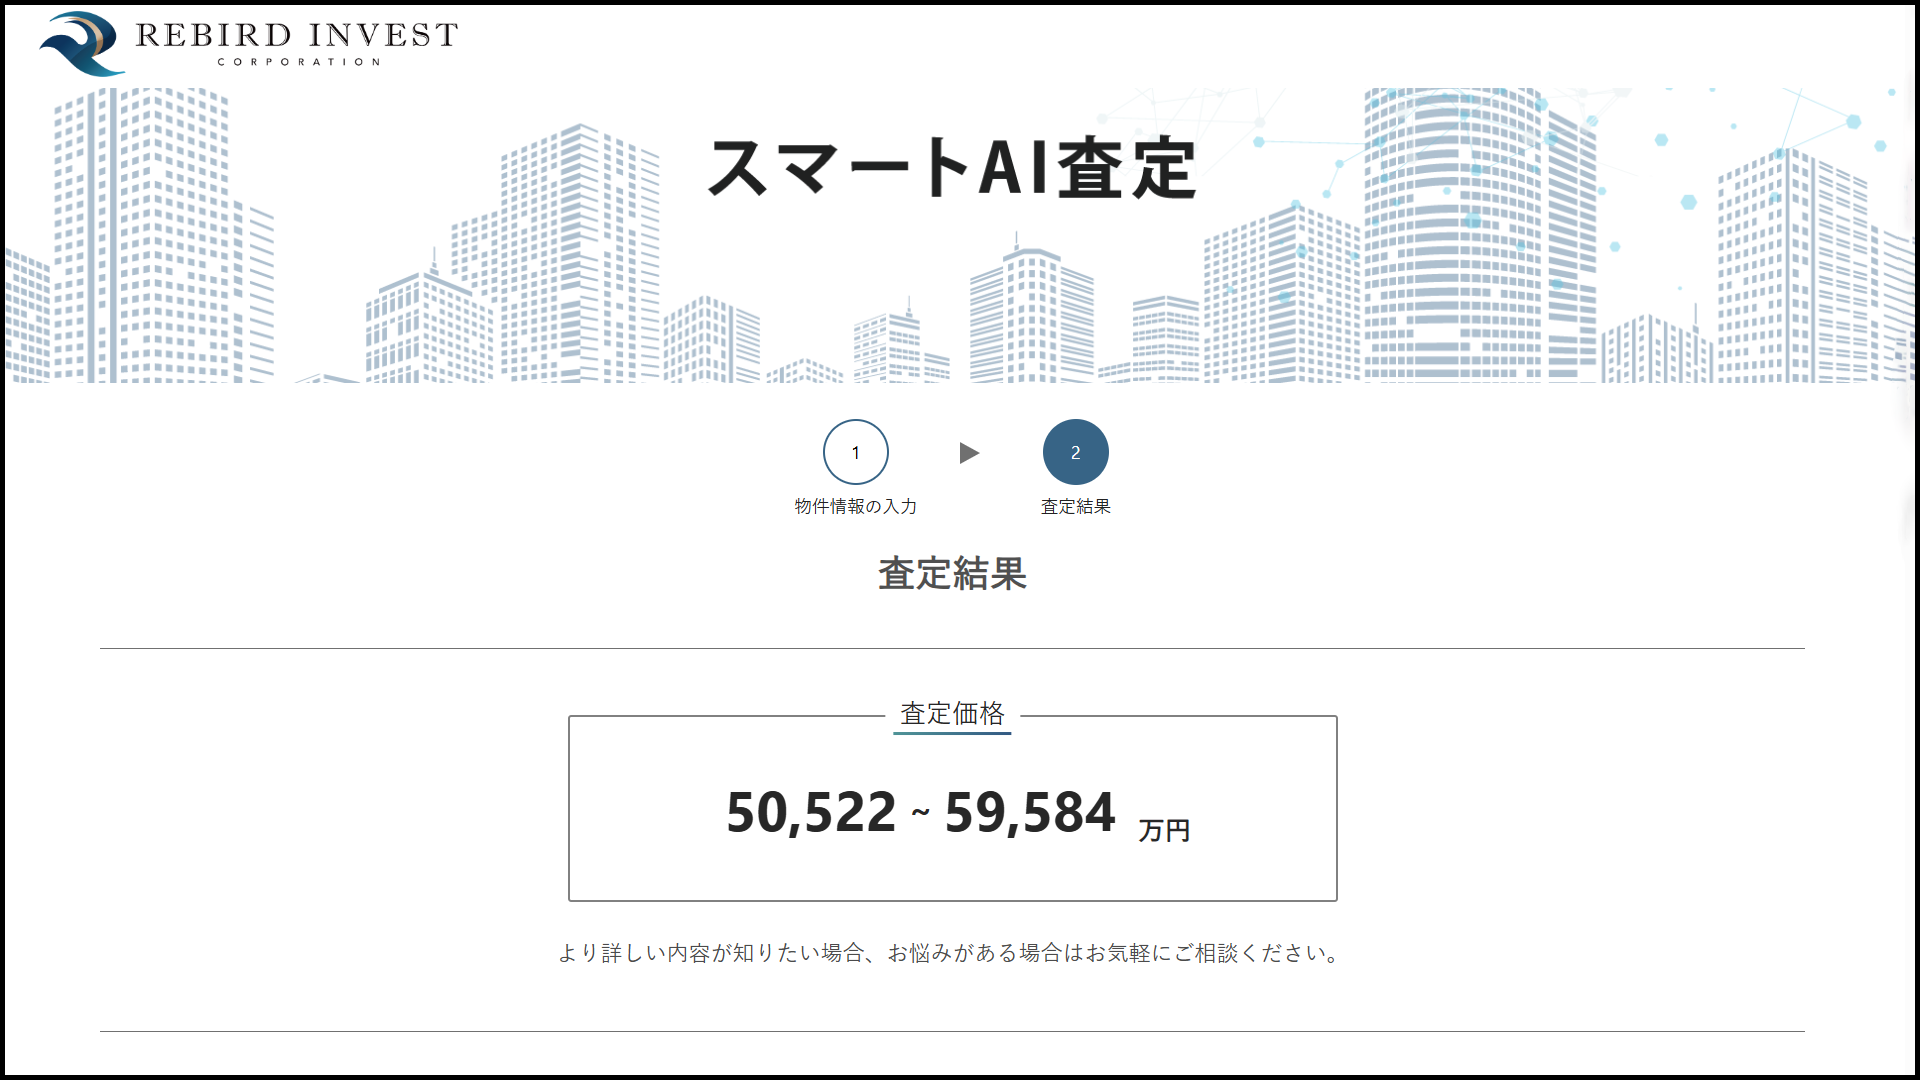1920x1080 pixels.
Task: Select the step 1 circle indicator
Action: [855, 452]
